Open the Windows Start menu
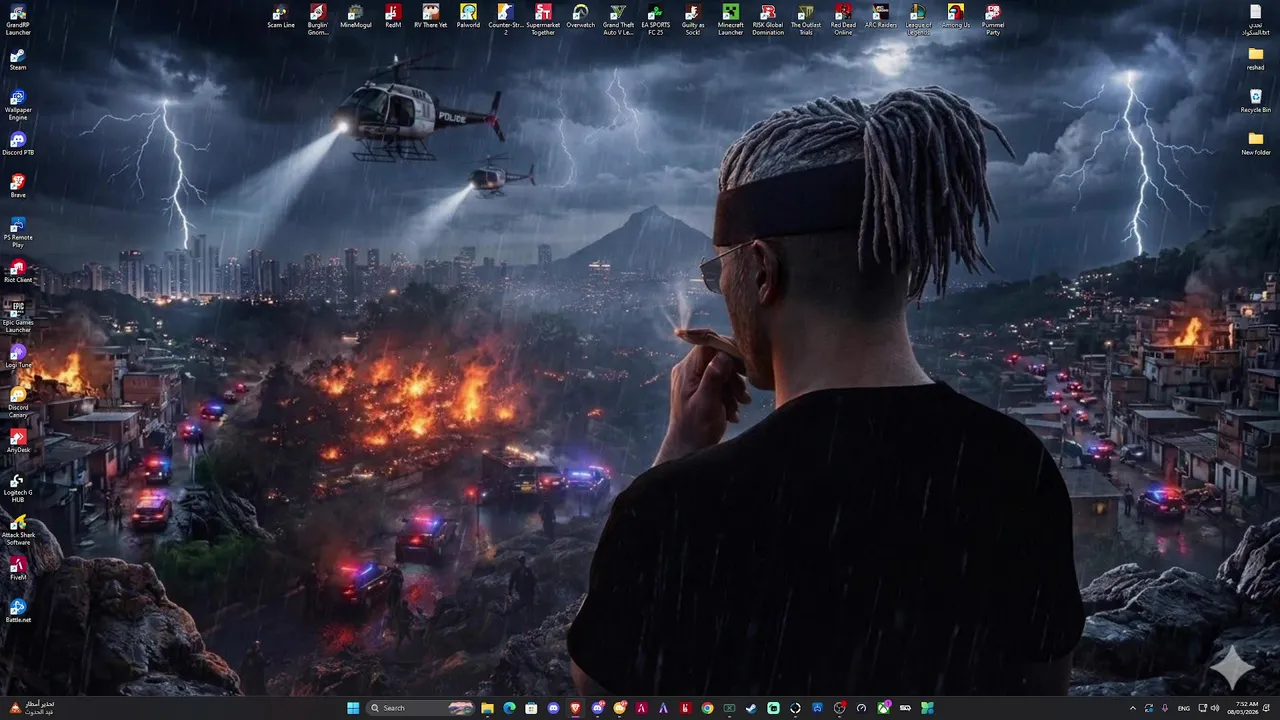This screenshot has height=720, width=1280. pyautogui.click(x=353, y=708)
